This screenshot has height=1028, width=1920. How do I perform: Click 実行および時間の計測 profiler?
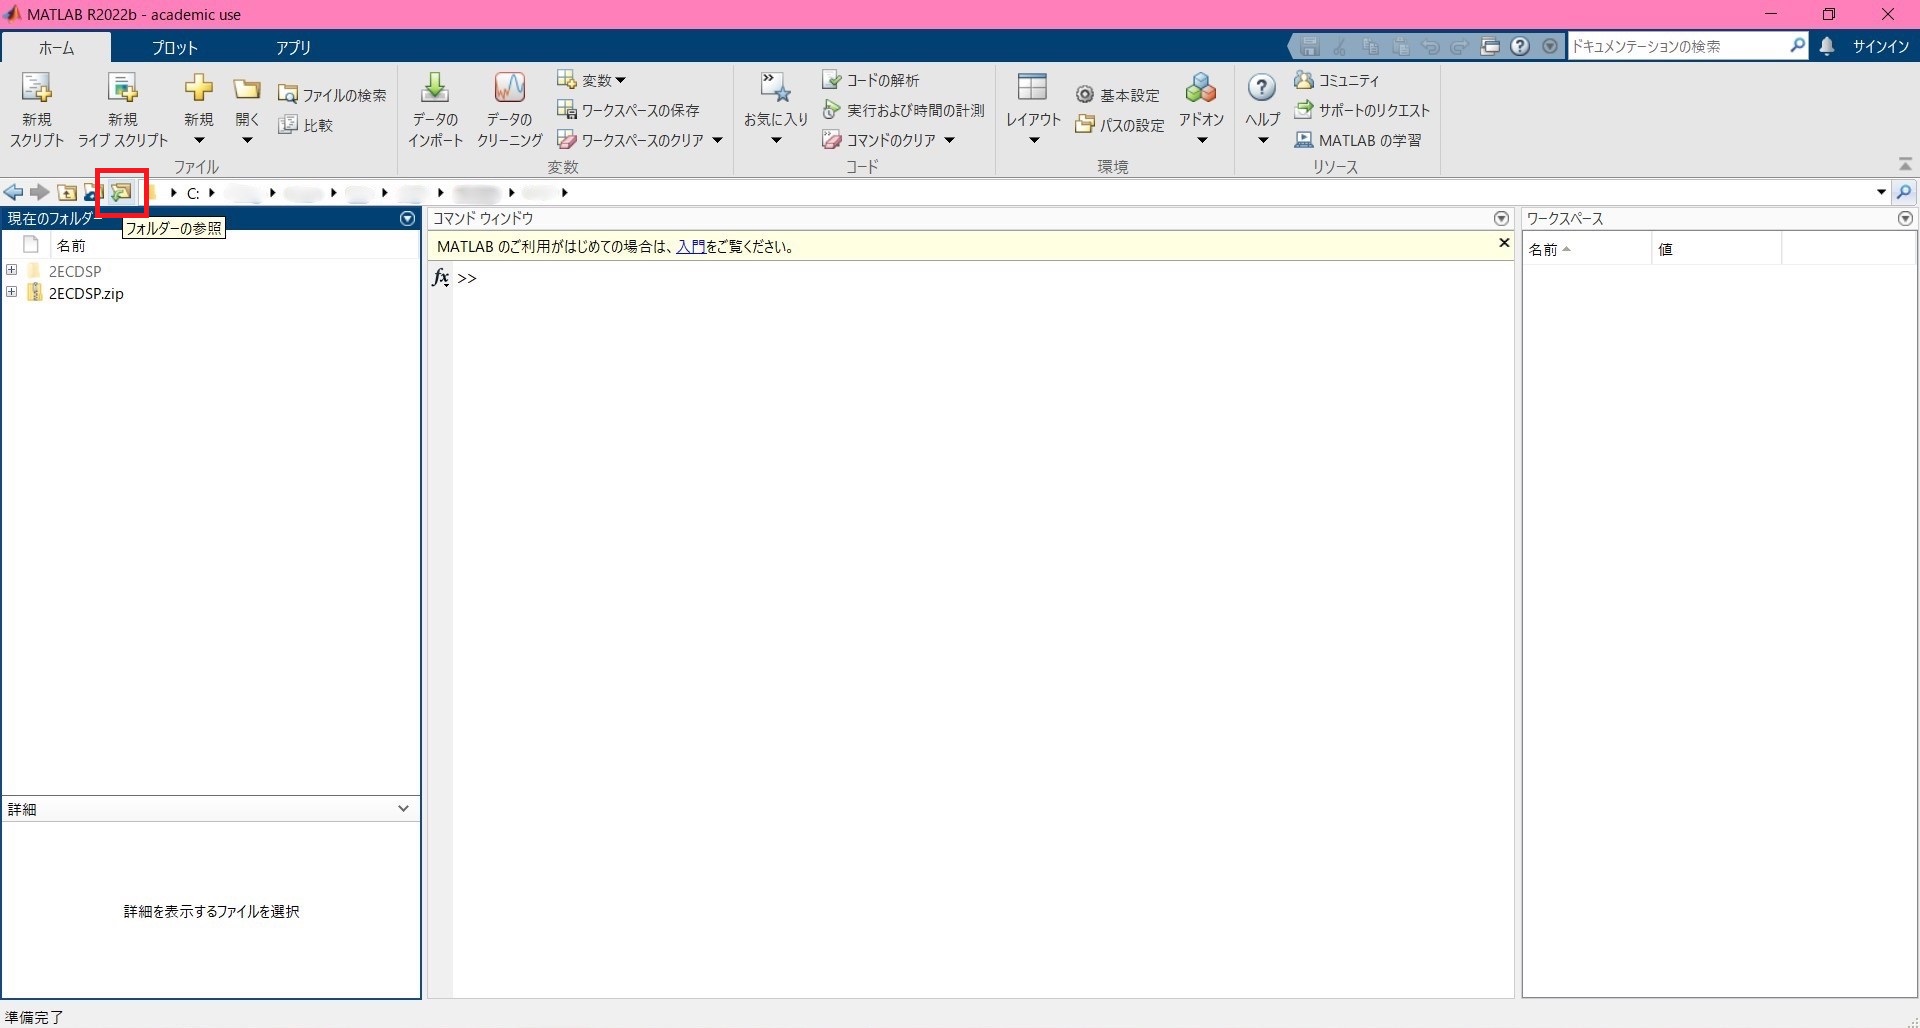pos(903,110)
